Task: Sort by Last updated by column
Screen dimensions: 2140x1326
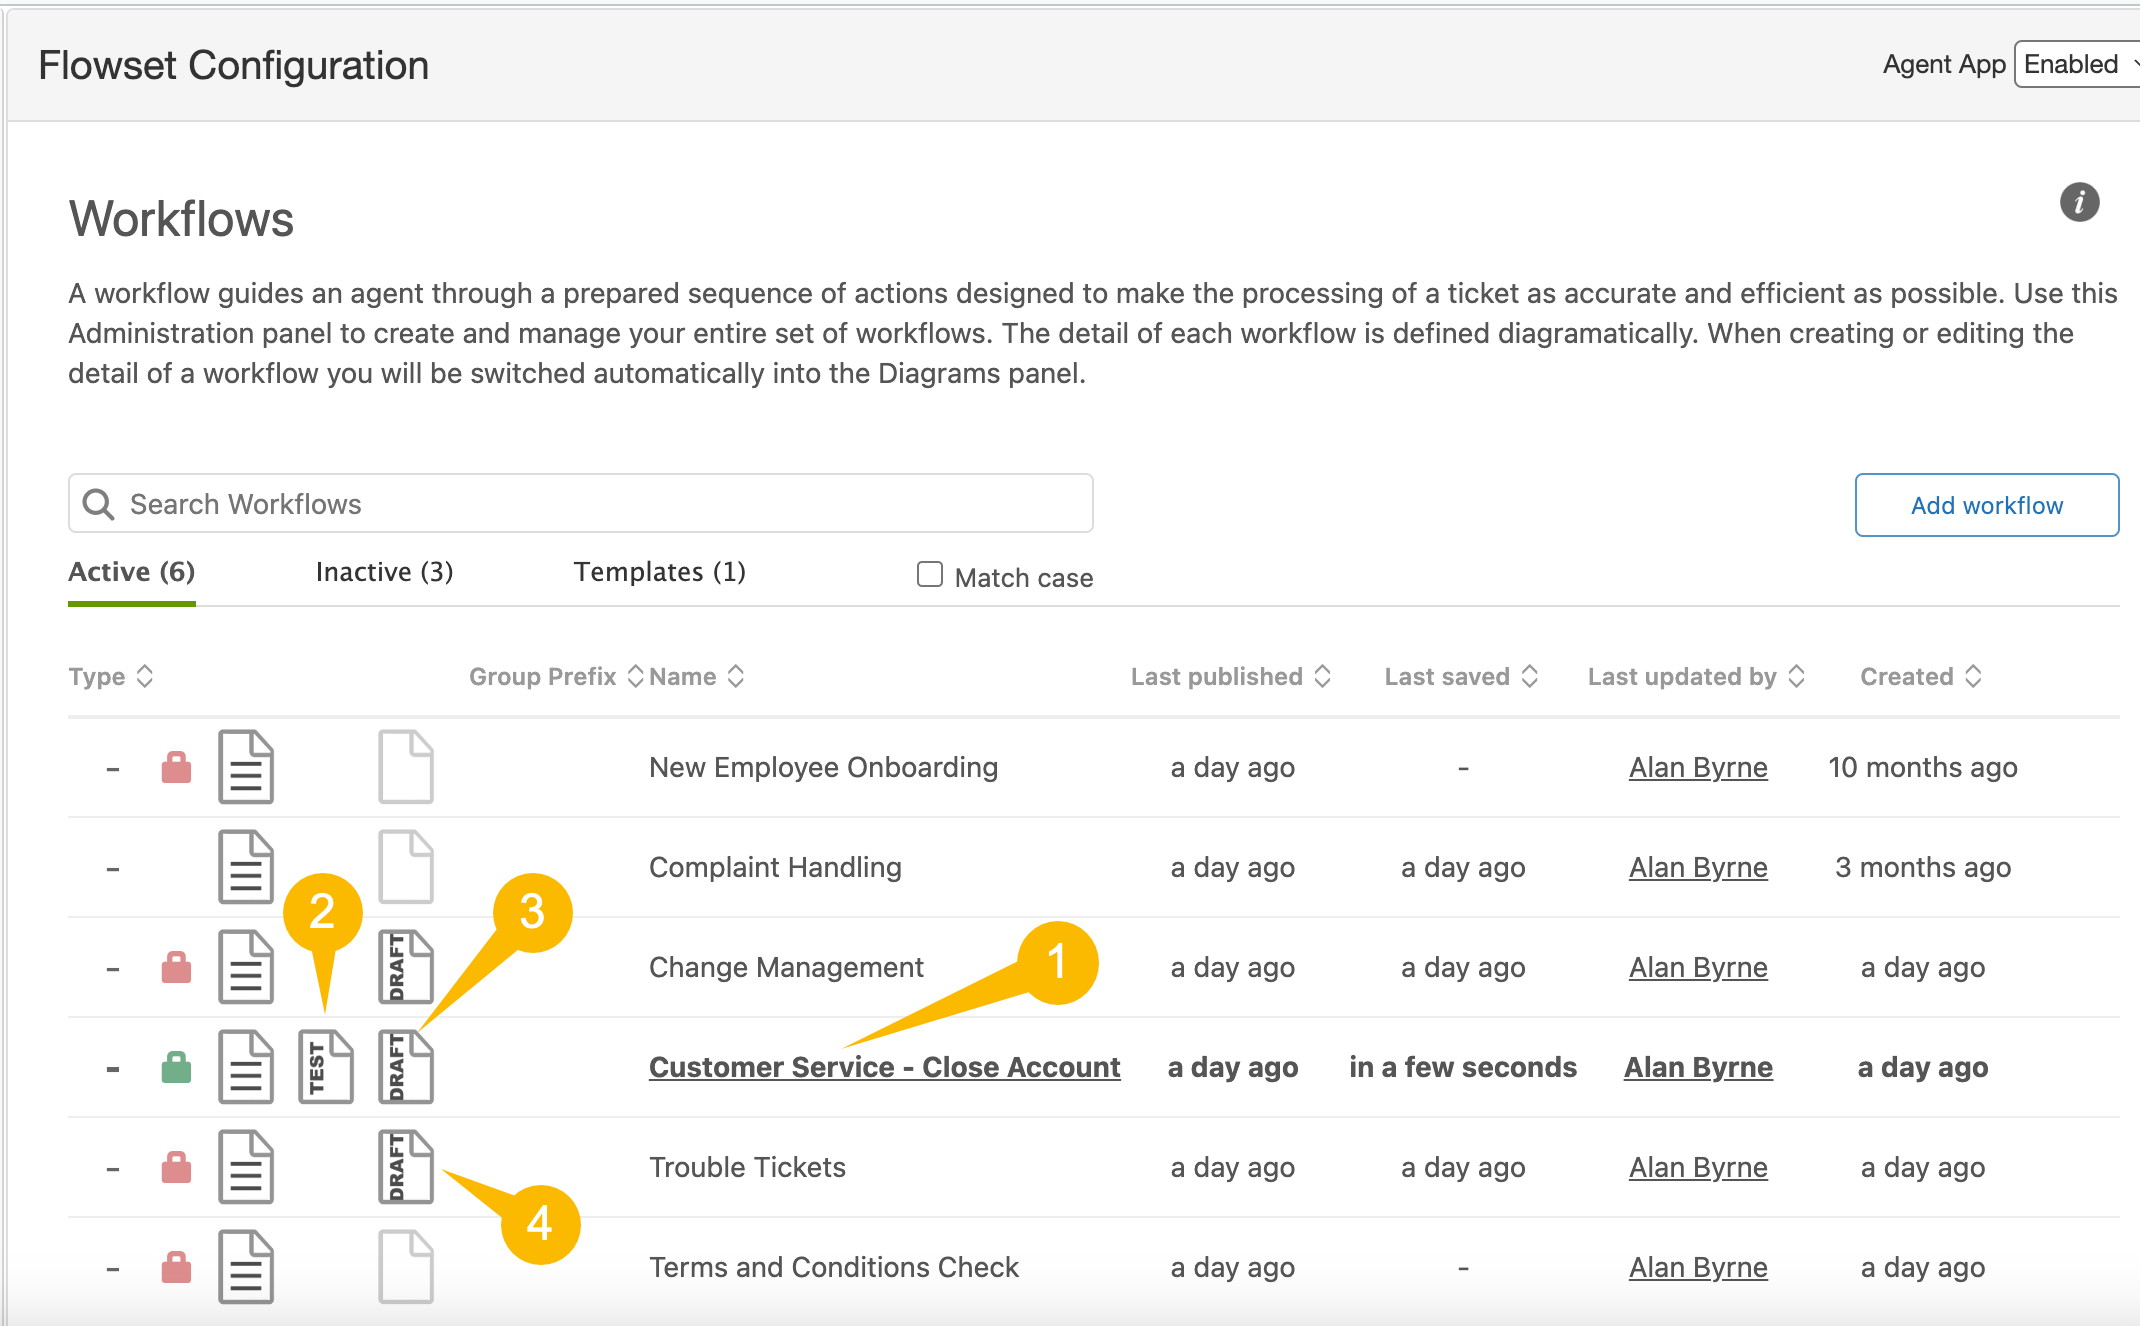Action: click(1696, 676)
